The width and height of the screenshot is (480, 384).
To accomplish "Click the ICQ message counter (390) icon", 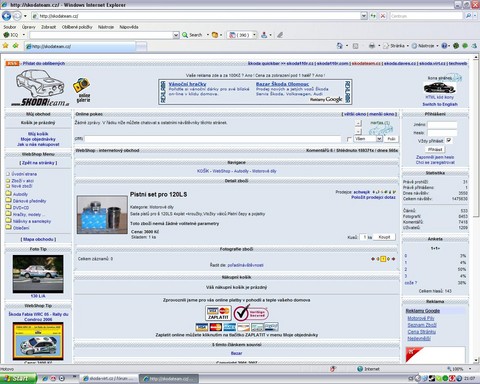I will pos(240,35).
